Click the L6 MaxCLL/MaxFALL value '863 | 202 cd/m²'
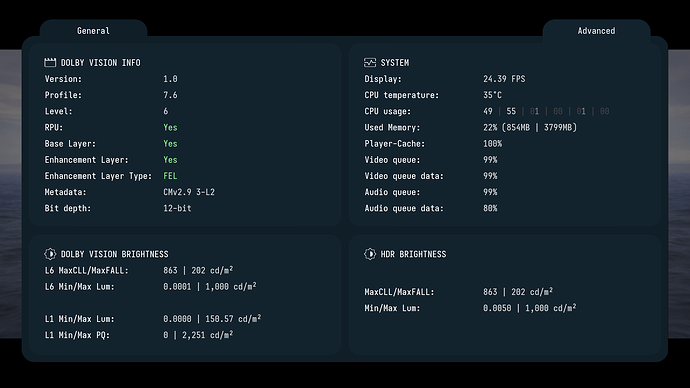This screenshot has width=690, height=388. click(x=198, y=270)
